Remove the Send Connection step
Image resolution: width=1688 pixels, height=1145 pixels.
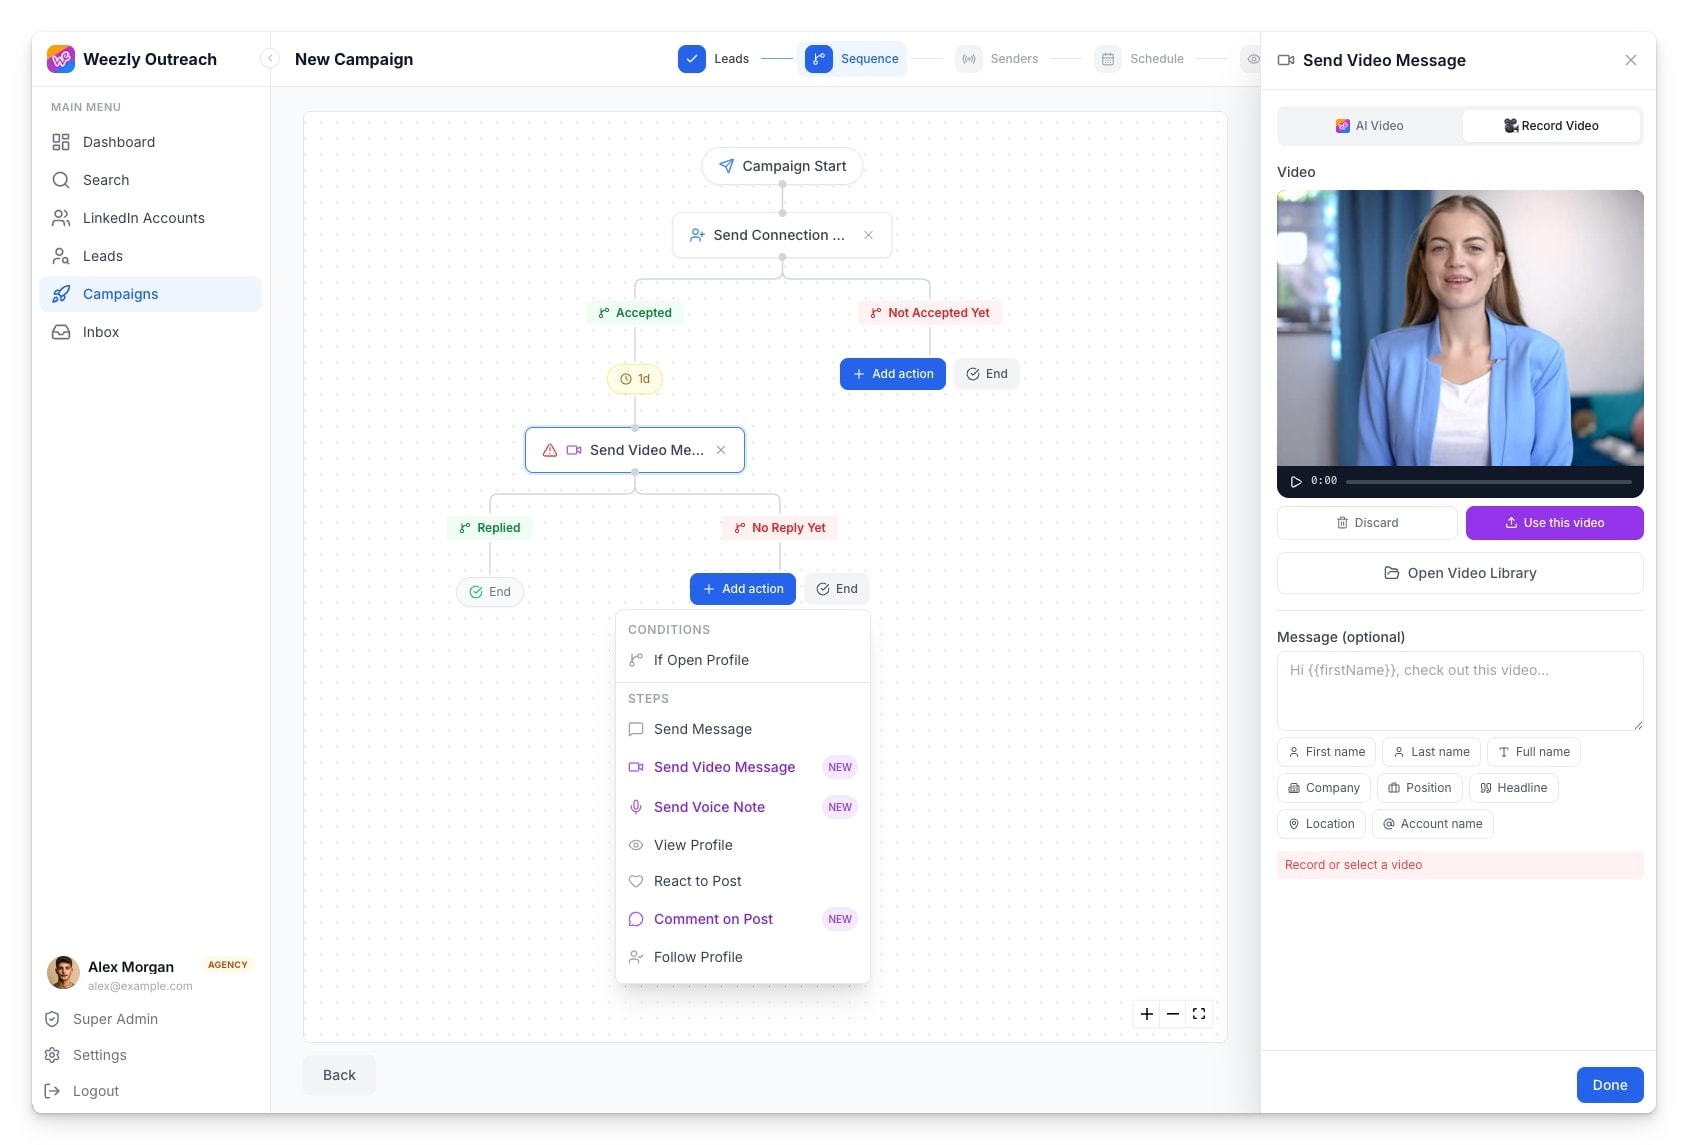pyautogui.click(x=868, y=235)
